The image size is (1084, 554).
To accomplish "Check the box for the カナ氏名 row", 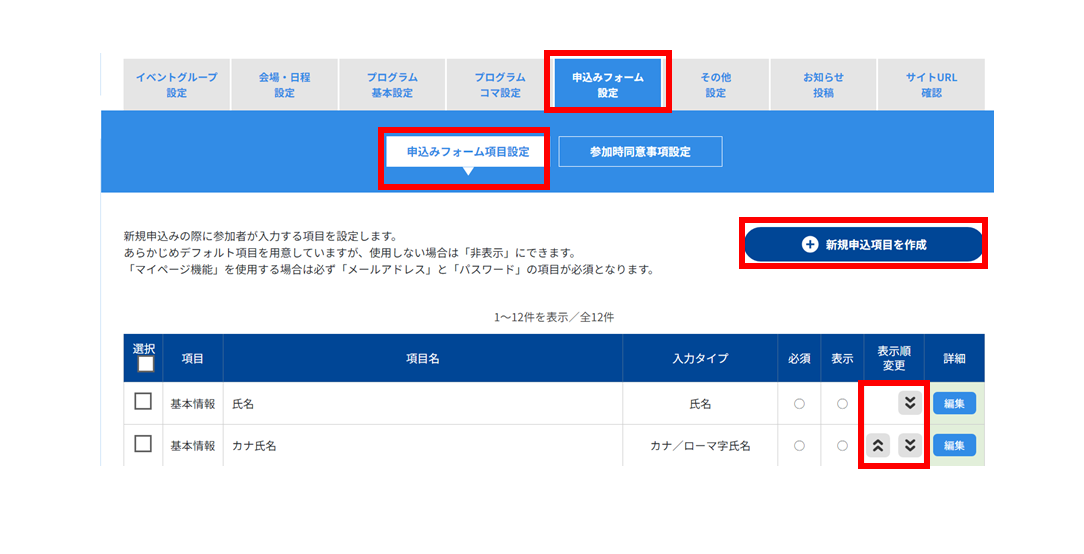I will pos(143,443).
